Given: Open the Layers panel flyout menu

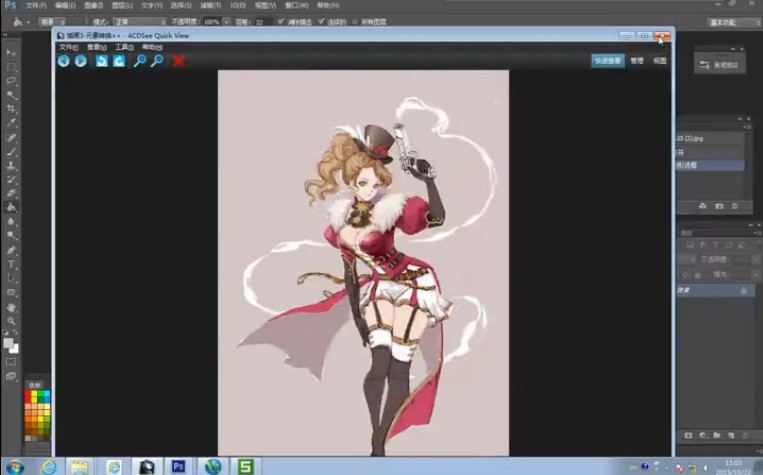Looking at the screenshot, I should (757, 233).
